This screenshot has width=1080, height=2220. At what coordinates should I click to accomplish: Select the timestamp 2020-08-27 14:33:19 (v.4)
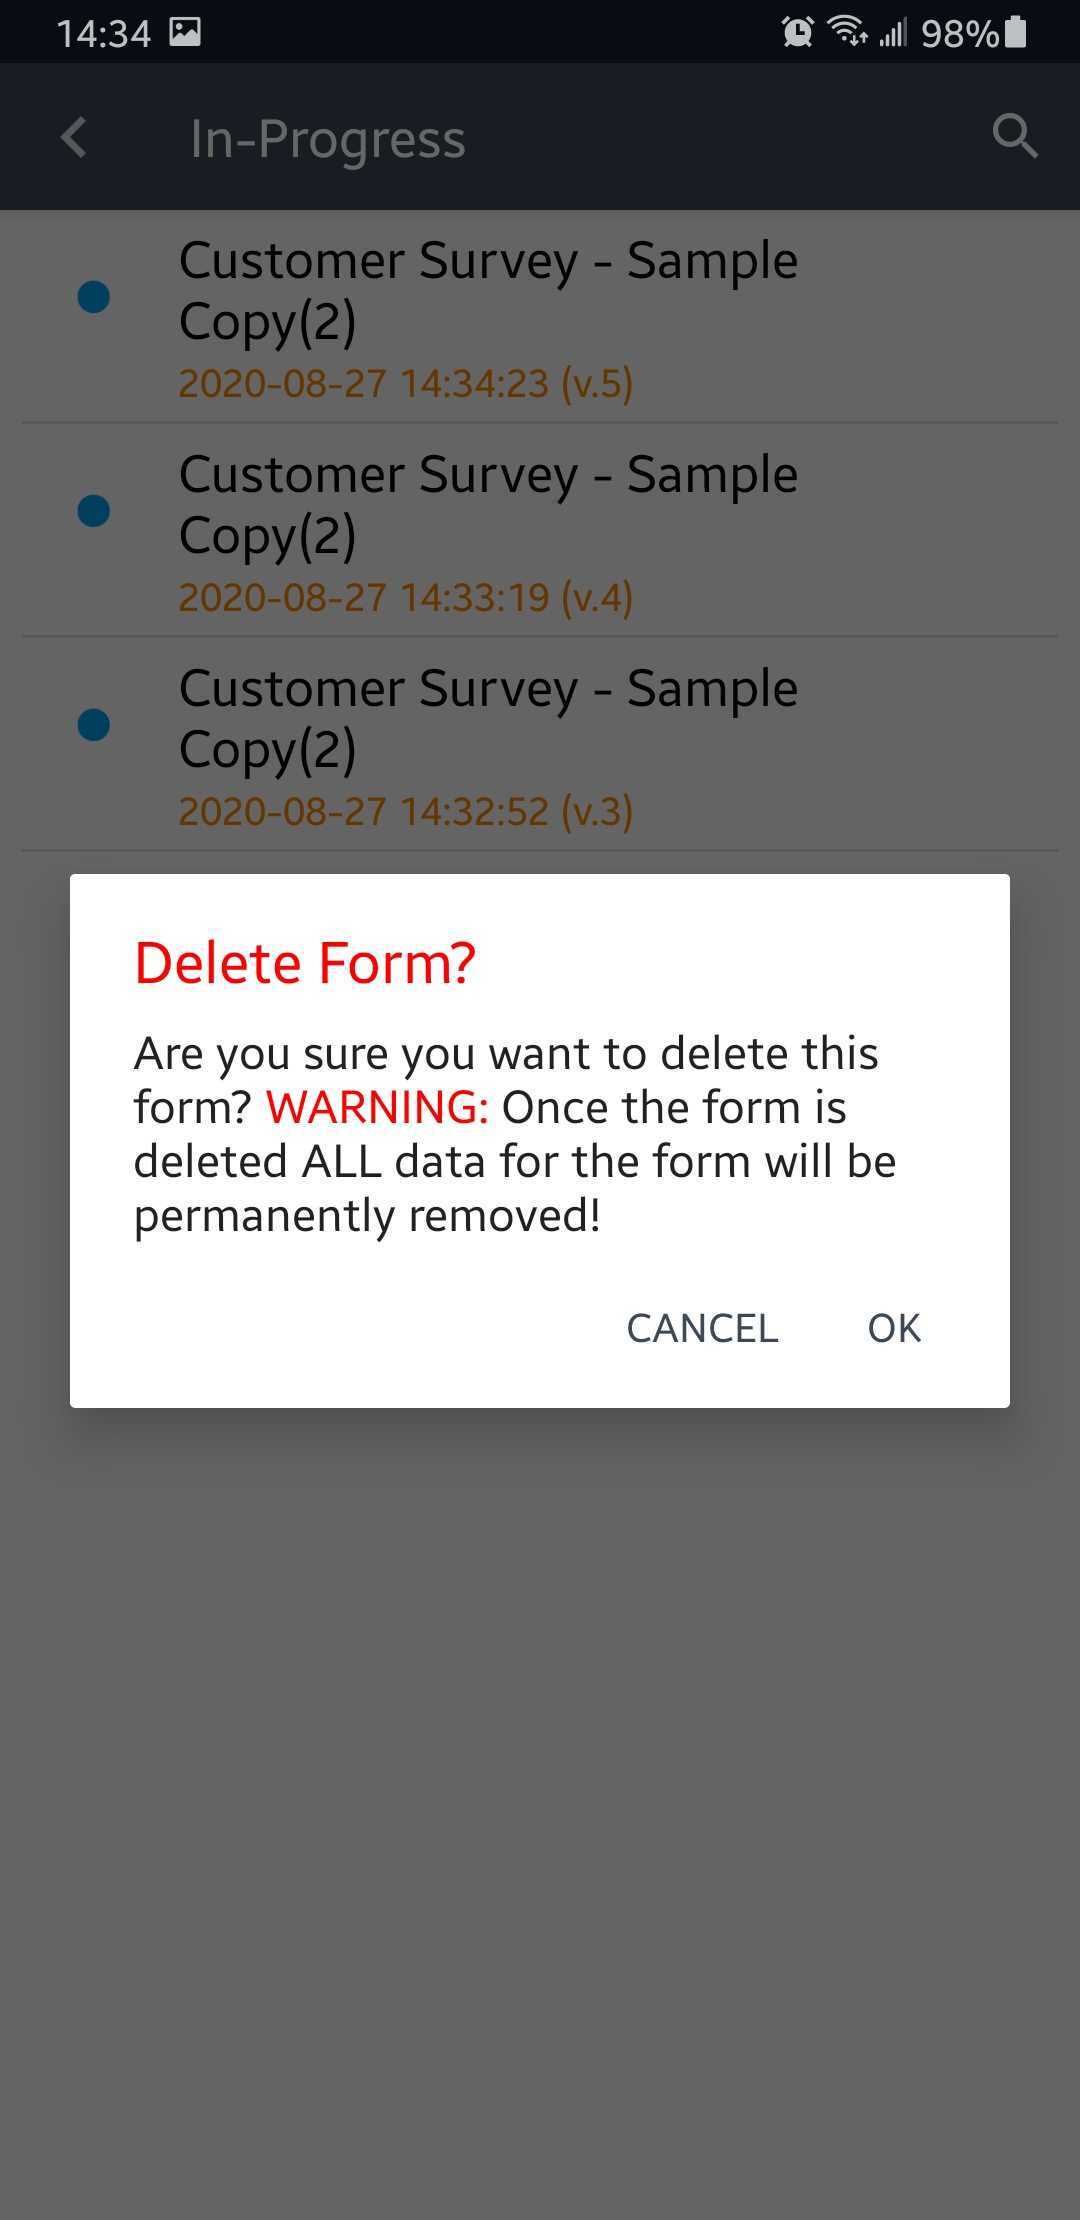[x=406, y=597]
